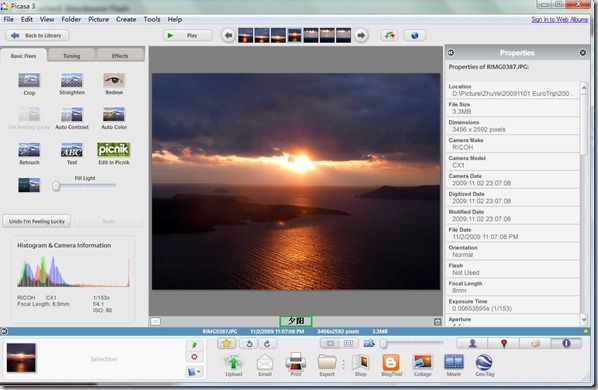Switch to the Tuning tab
Viewport: 598px width, 390px height.
click(x=71, y=56)
